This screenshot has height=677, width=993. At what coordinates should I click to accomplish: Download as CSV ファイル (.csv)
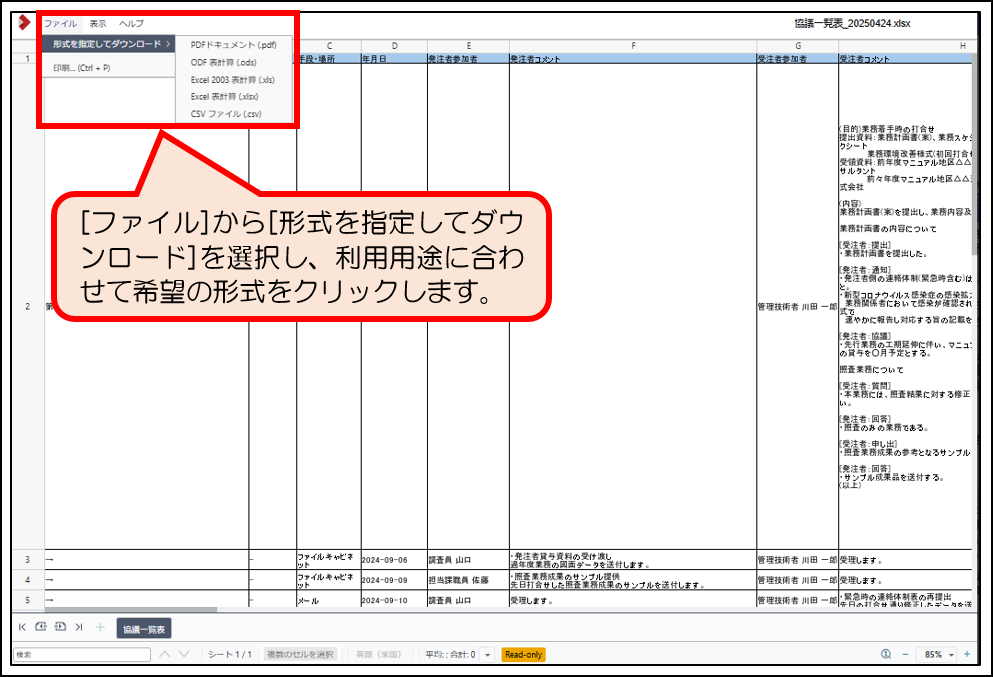[x=234, y=114]
